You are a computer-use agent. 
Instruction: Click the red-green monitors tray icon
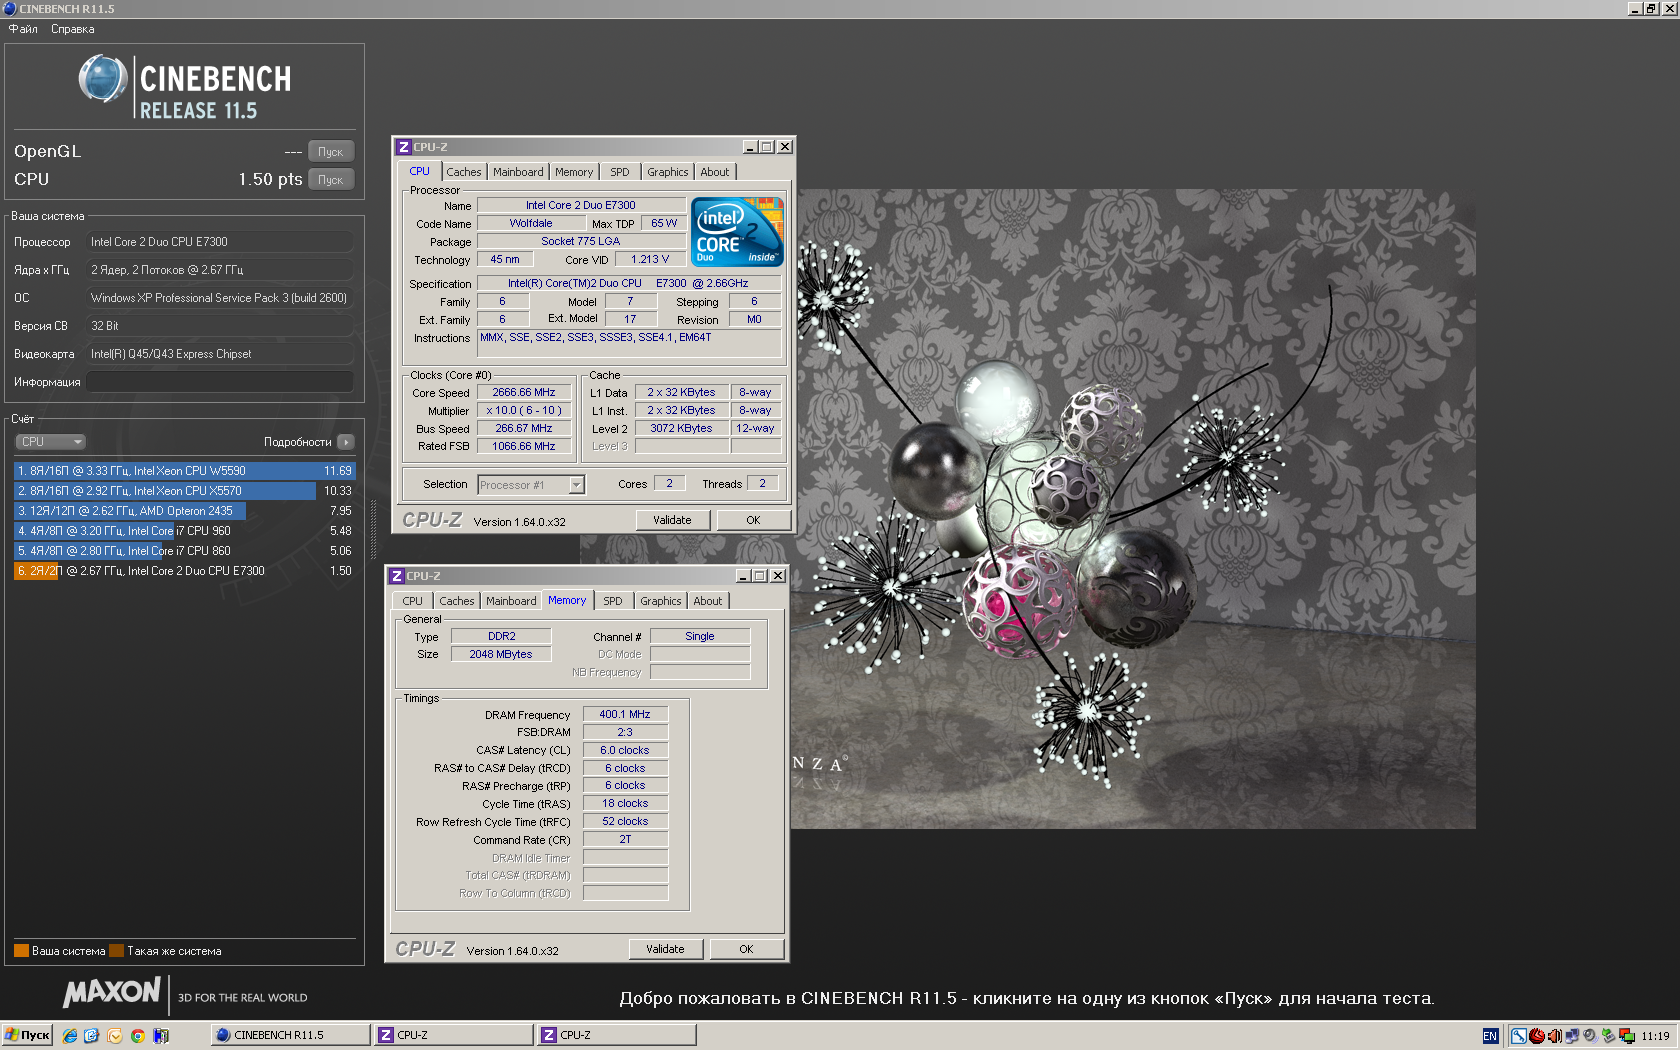[x=1627, y=1036]
